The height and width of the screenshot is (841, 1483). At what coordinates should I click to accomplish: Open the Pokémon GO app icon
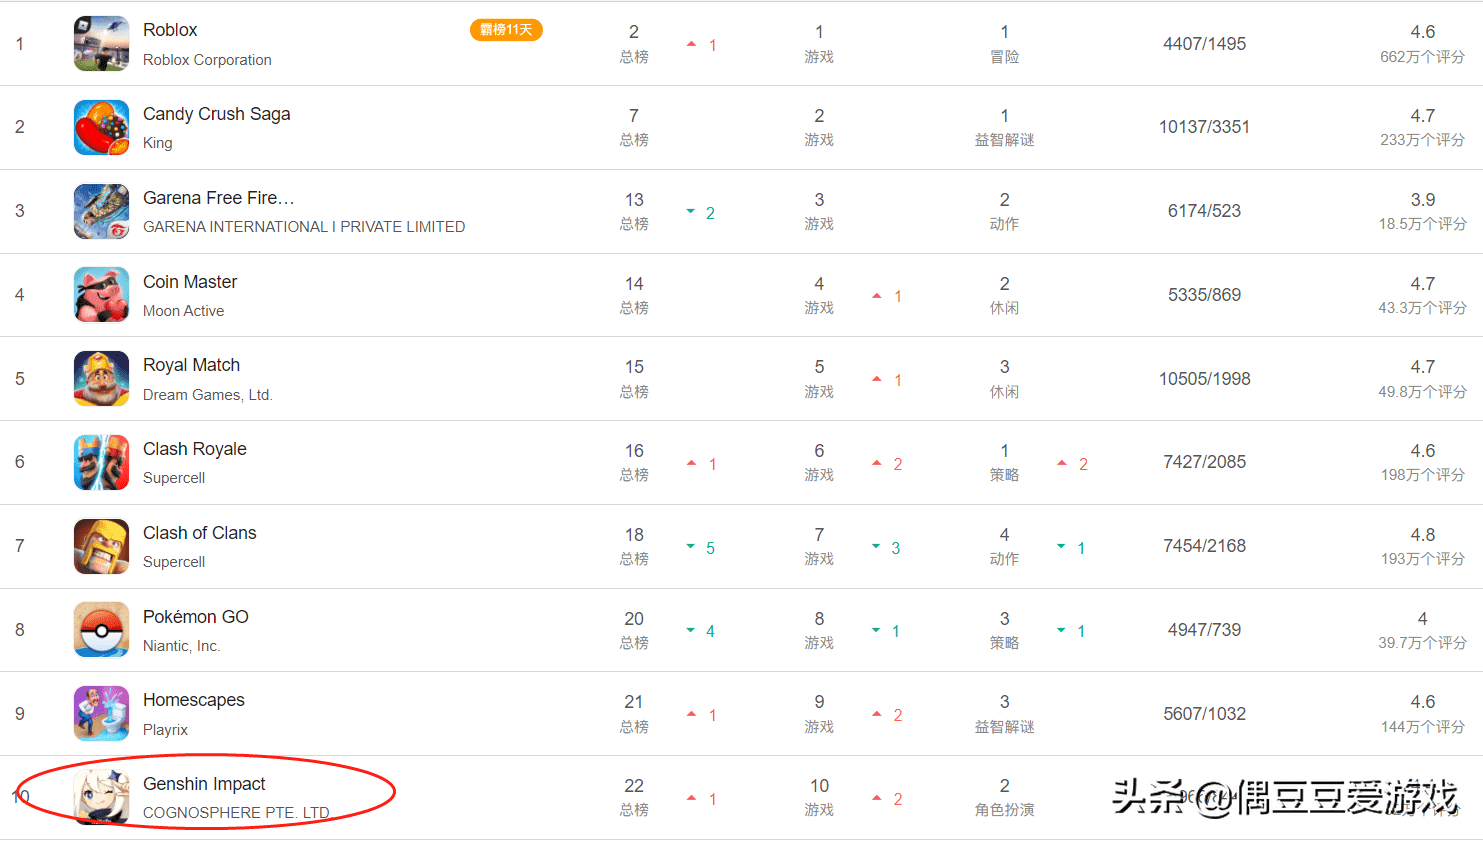click(101, 629)
